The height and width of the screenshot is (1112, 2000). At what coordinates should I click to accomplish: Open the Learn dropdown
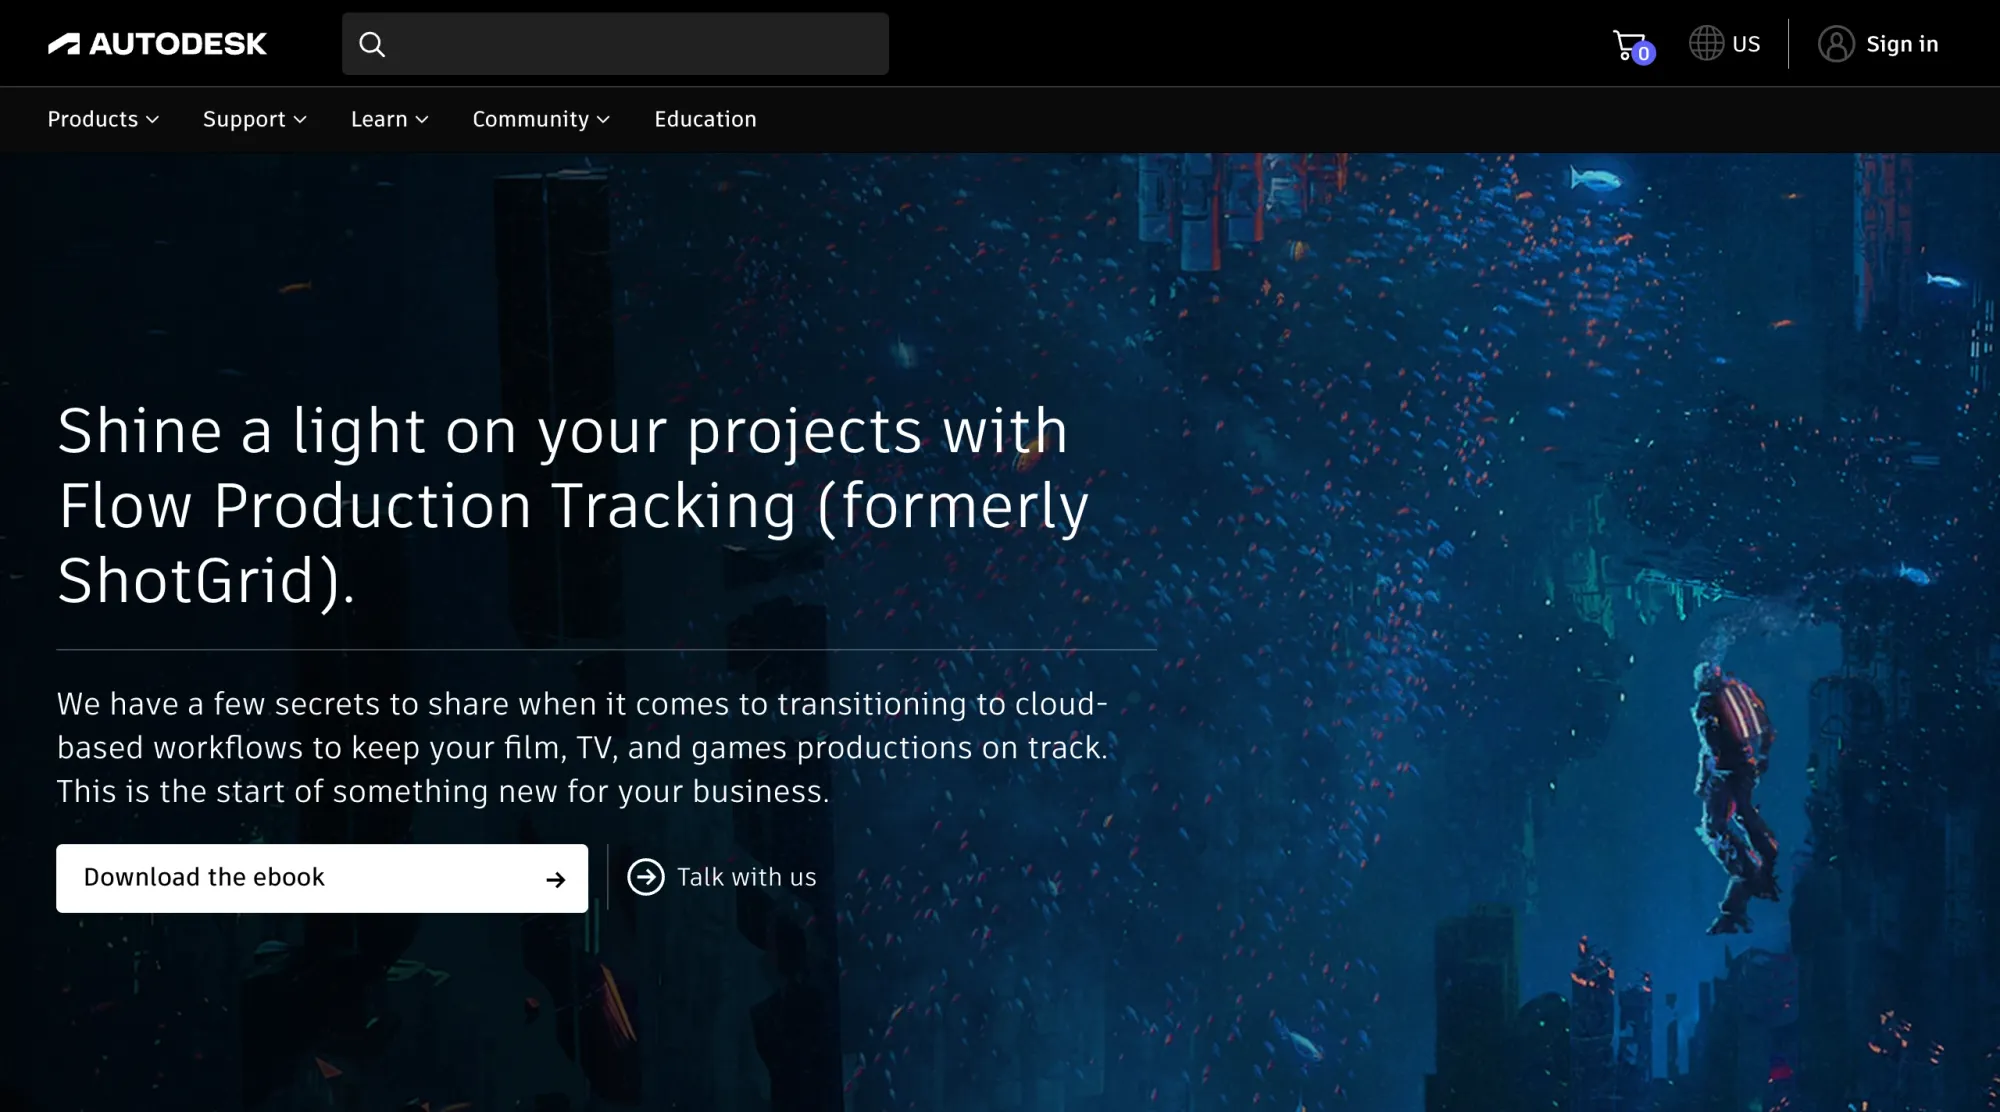(x=389, y=119)
